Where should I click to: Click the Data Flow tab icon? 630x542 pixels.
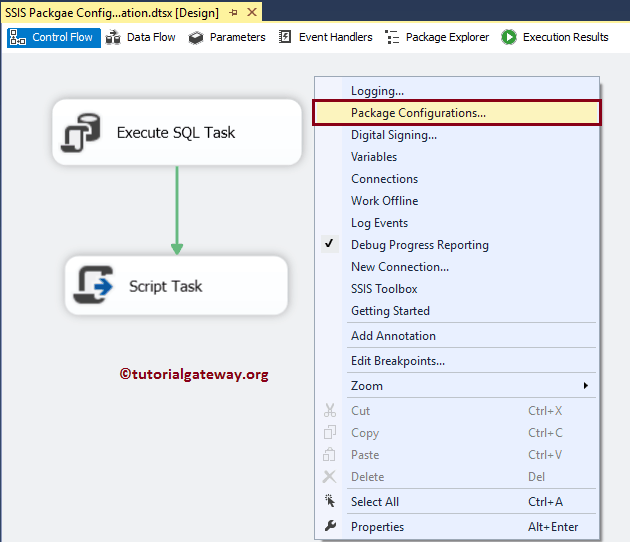[113, 37]
